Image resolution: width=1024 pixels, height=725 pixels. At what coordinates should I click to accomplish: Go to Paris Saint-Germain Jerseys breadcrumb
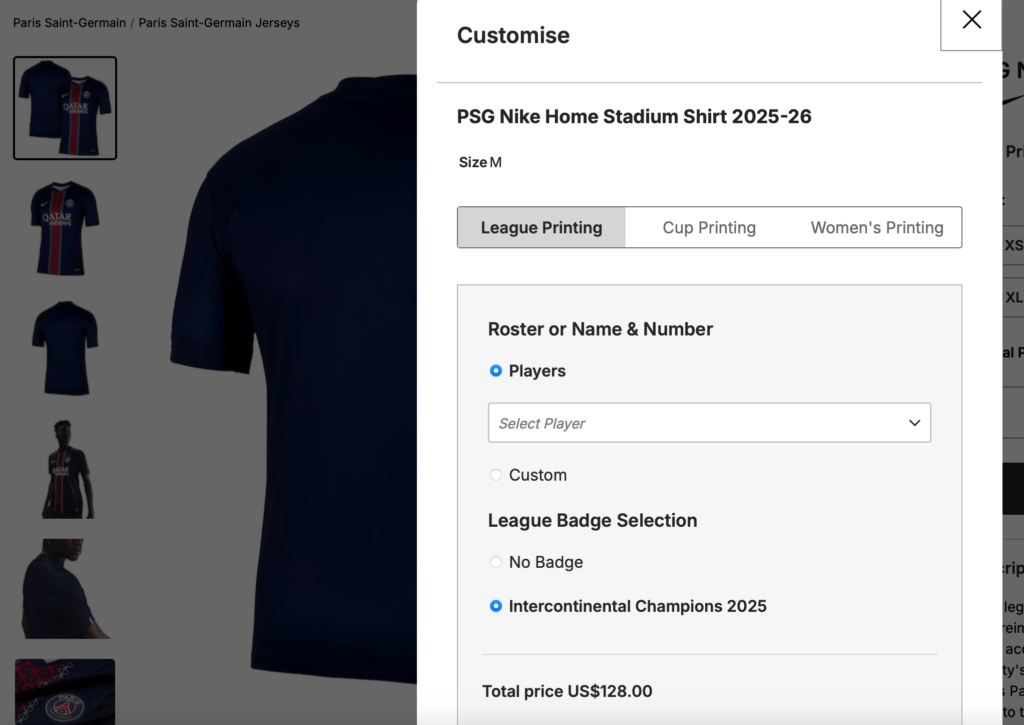219,23
